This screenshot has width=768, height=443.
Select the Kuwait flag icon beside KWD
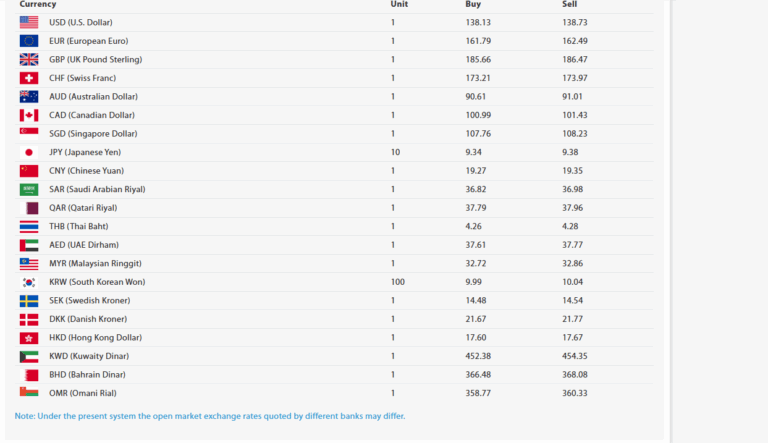[x=29, y=356]
